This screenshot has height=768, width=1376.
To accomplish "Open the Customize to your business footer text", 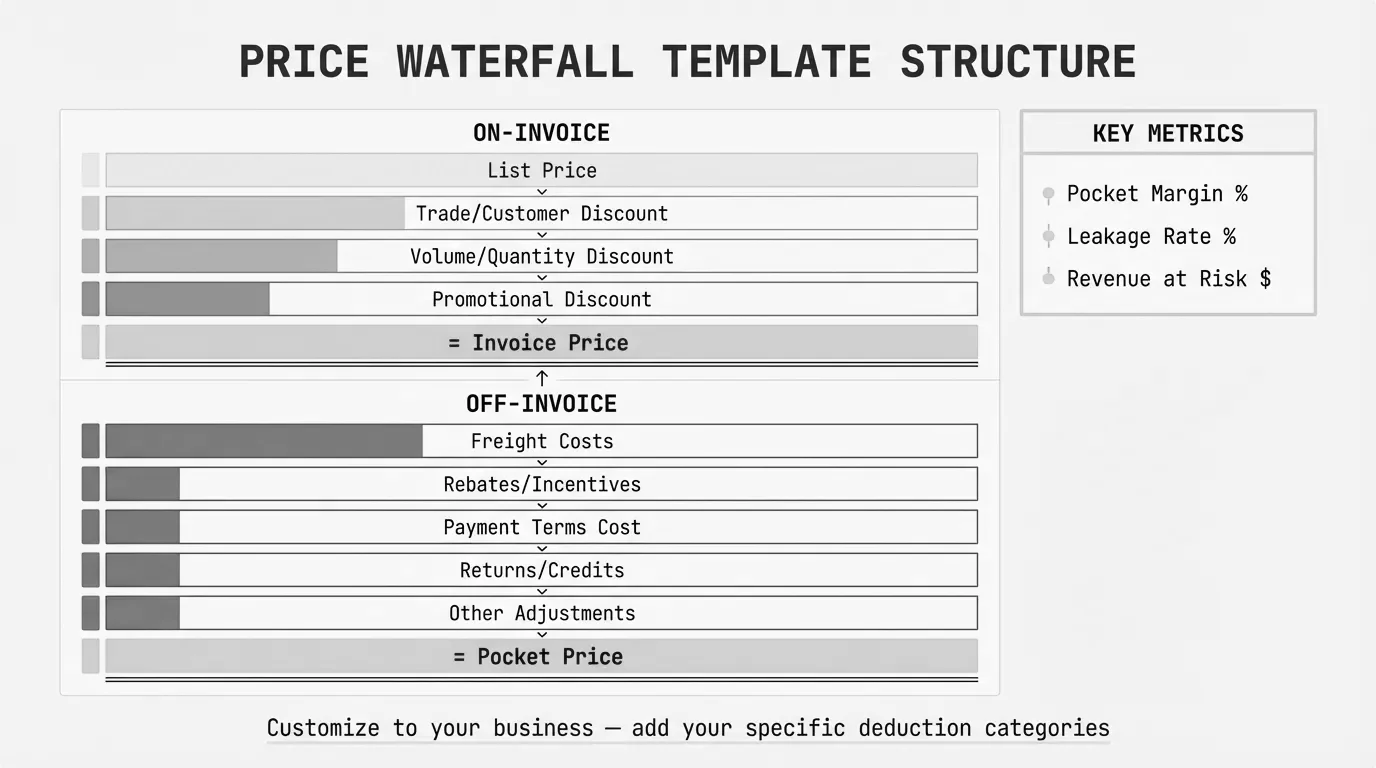I will coord(688,728).
